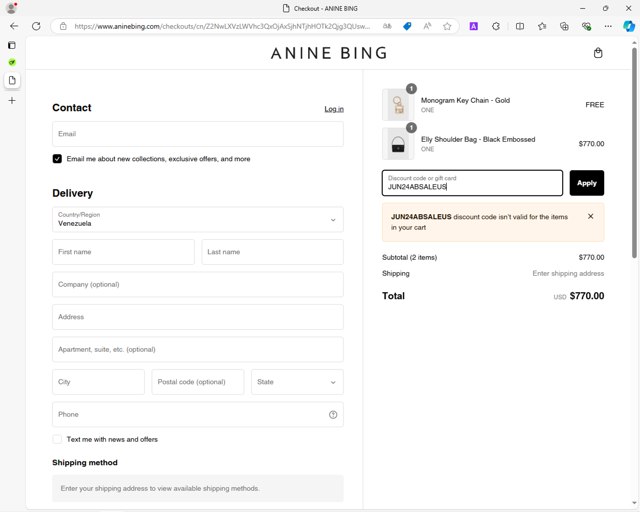This screenshot has height=512, width=640.
Task: Open the browser settings ellipsis menu
Action: click(608, 26)
